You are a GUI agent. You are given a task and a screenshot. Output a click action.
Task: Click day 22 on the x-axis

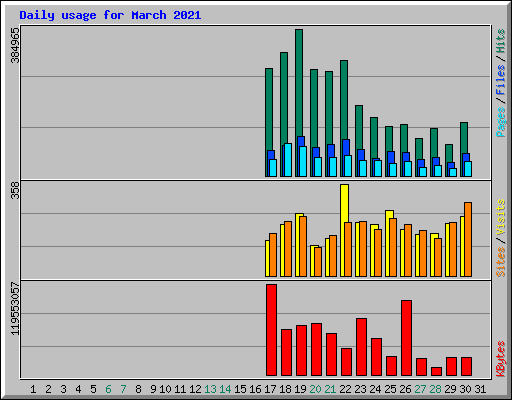point(345,389)
